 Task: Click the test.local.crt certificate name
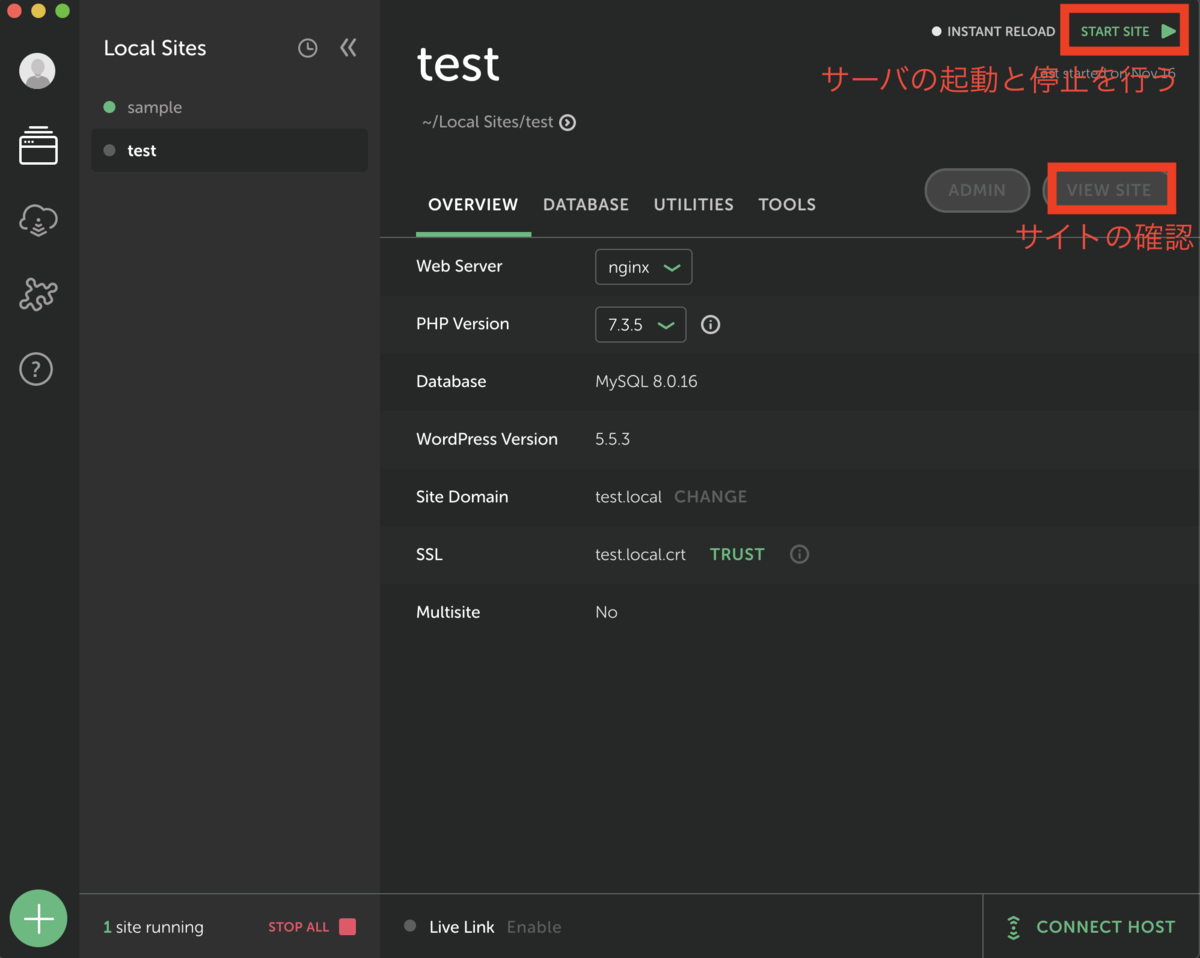click(640, 554)
